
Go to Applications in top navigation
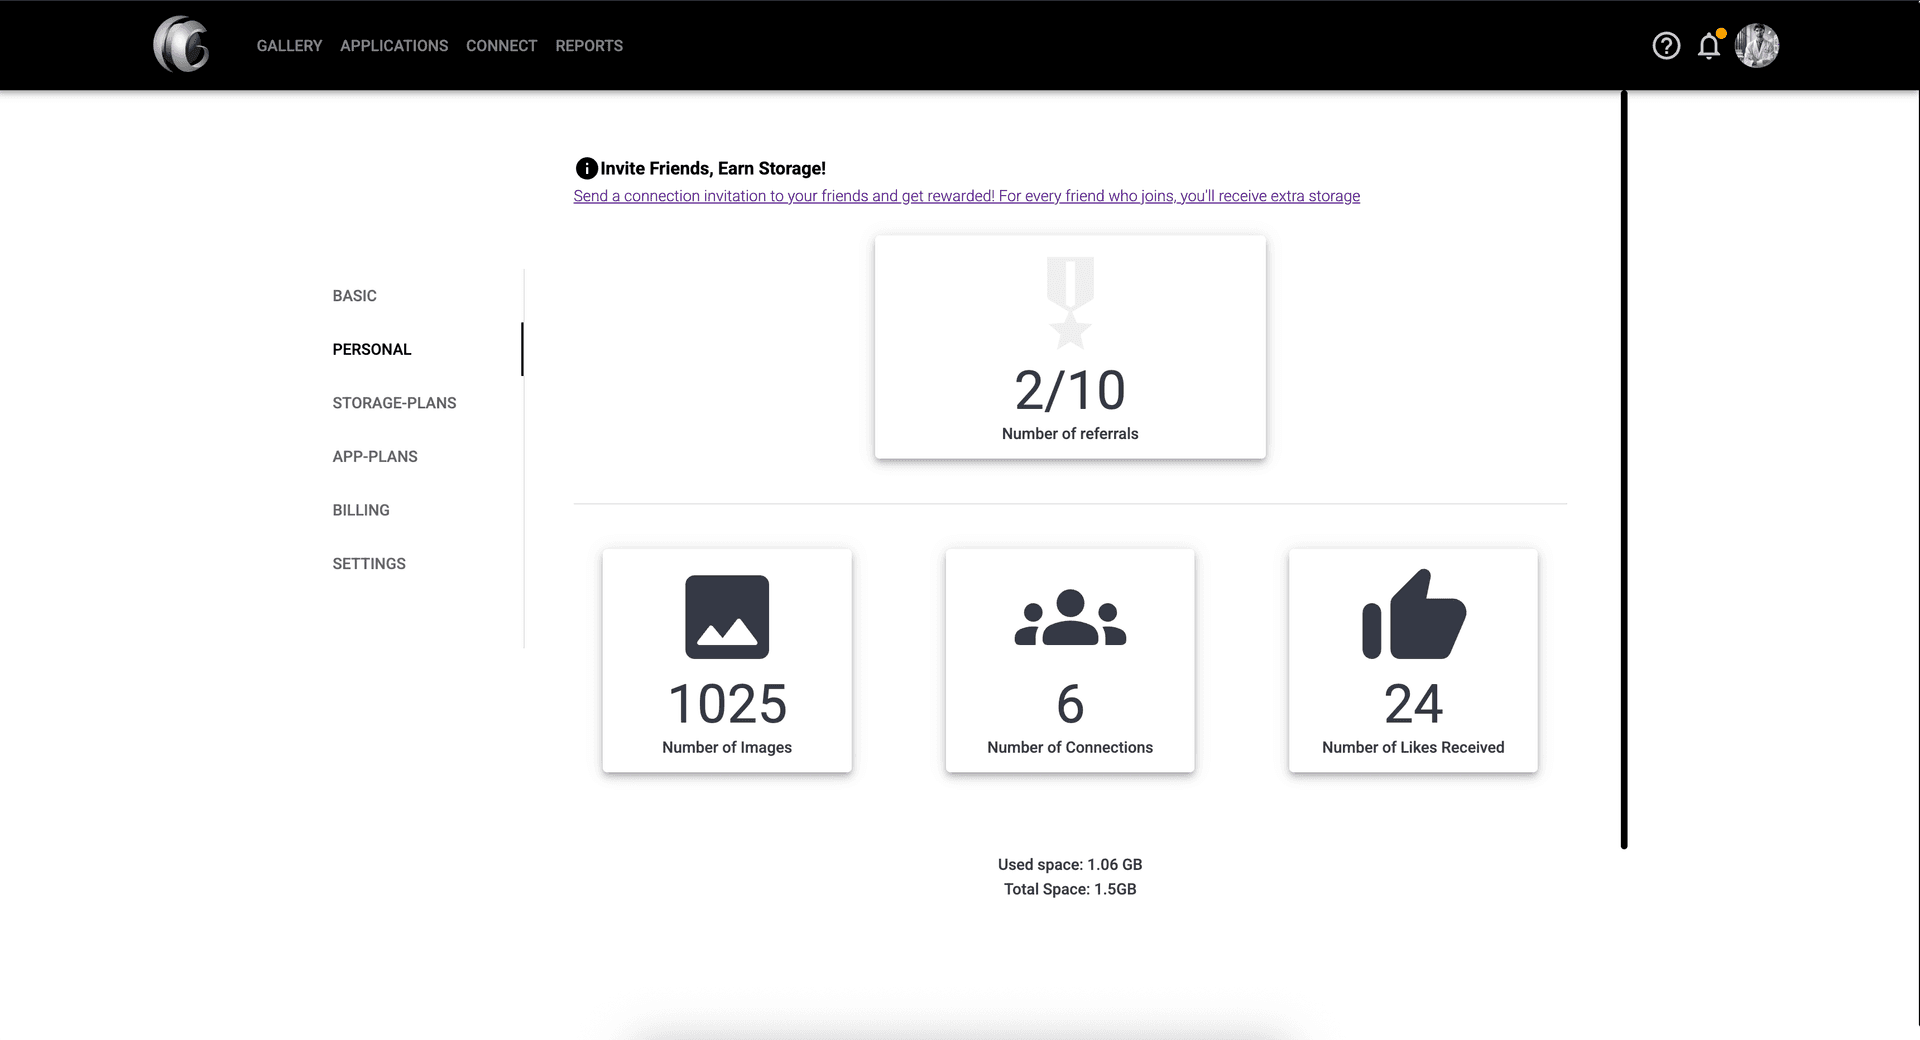pyautogui.click(x=394, y=46)
